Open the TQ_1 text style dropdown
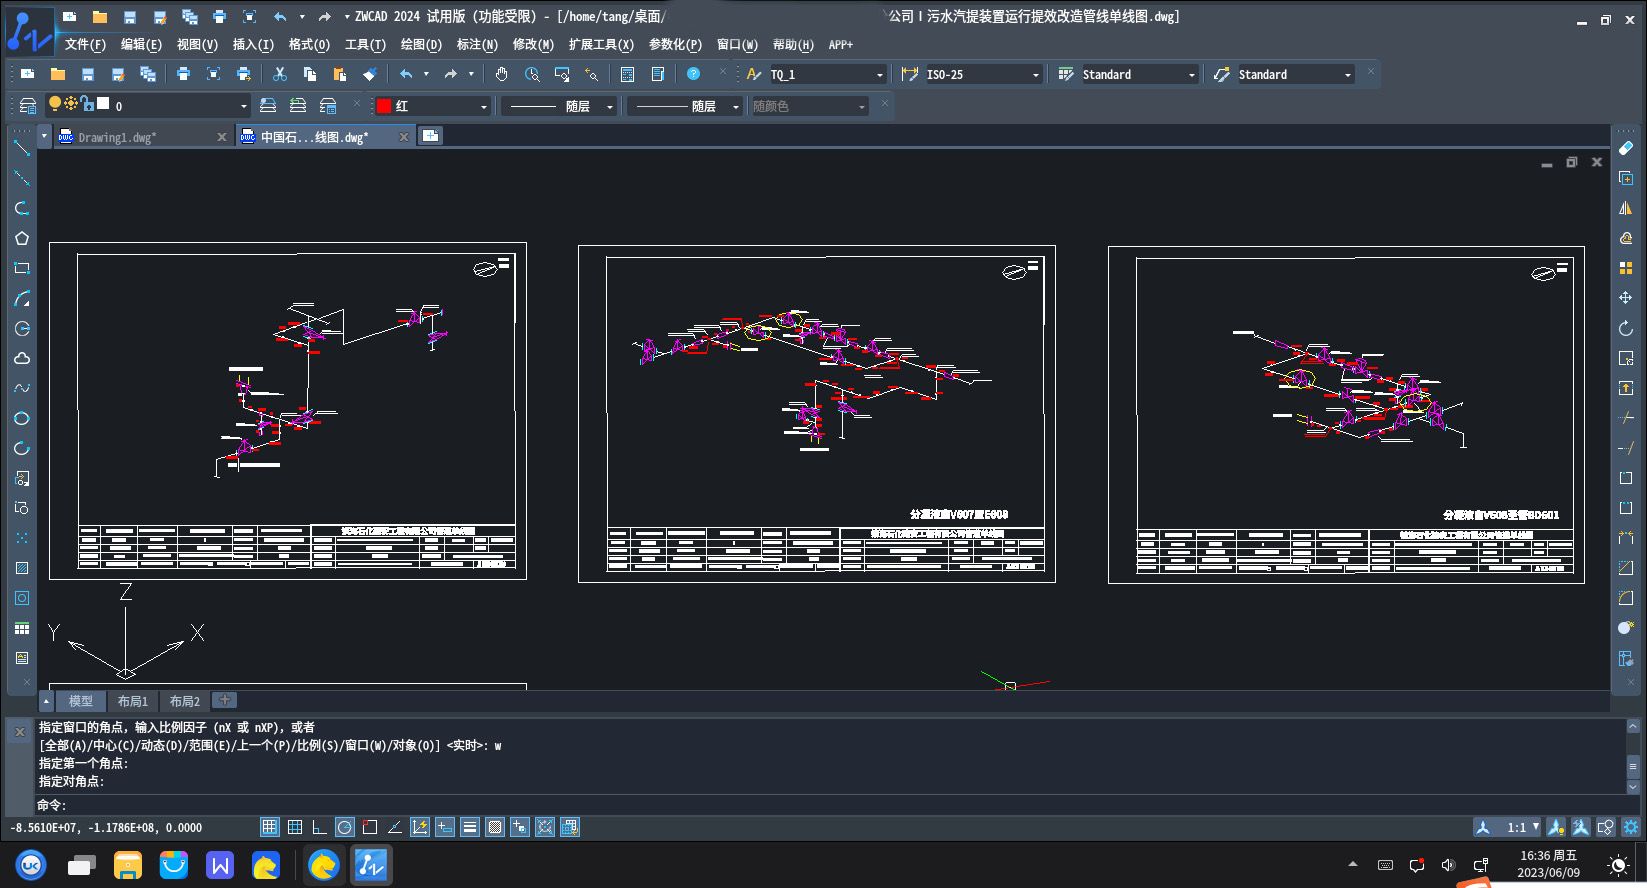 click(x=827, y=75)
